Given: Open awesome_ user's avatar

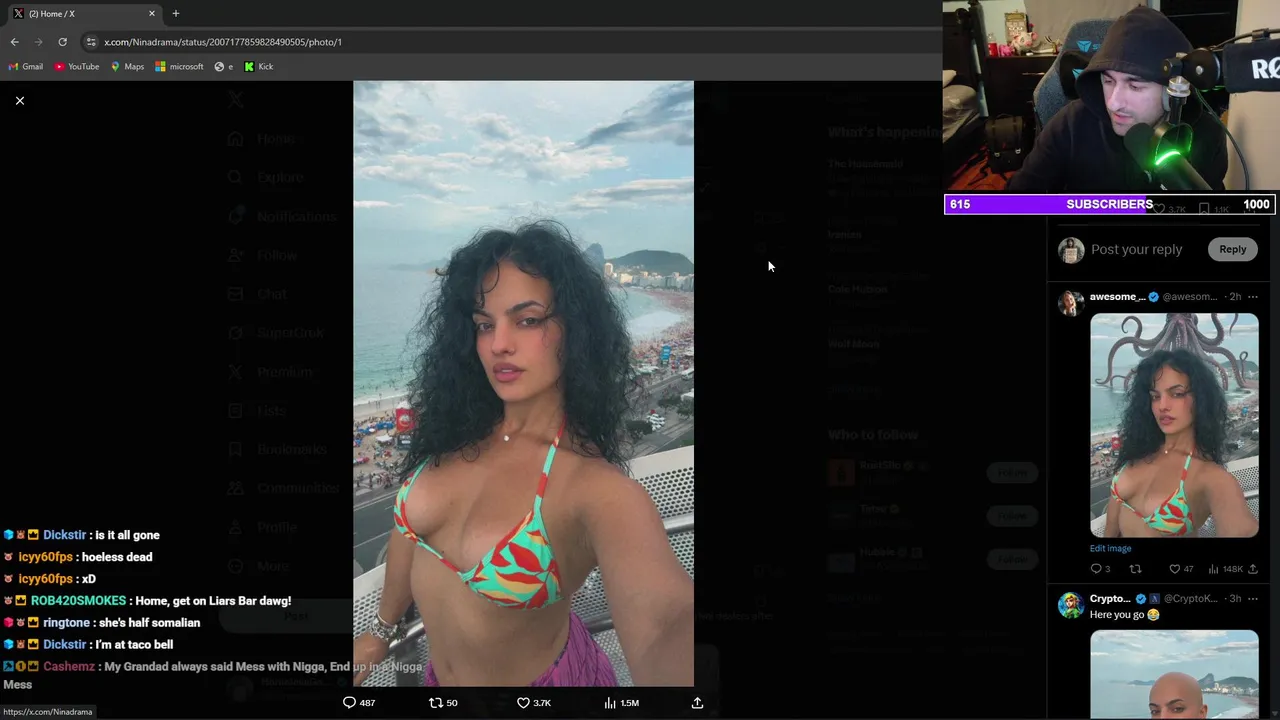Looking at the screenshot, I should (x=1071, y=303).
